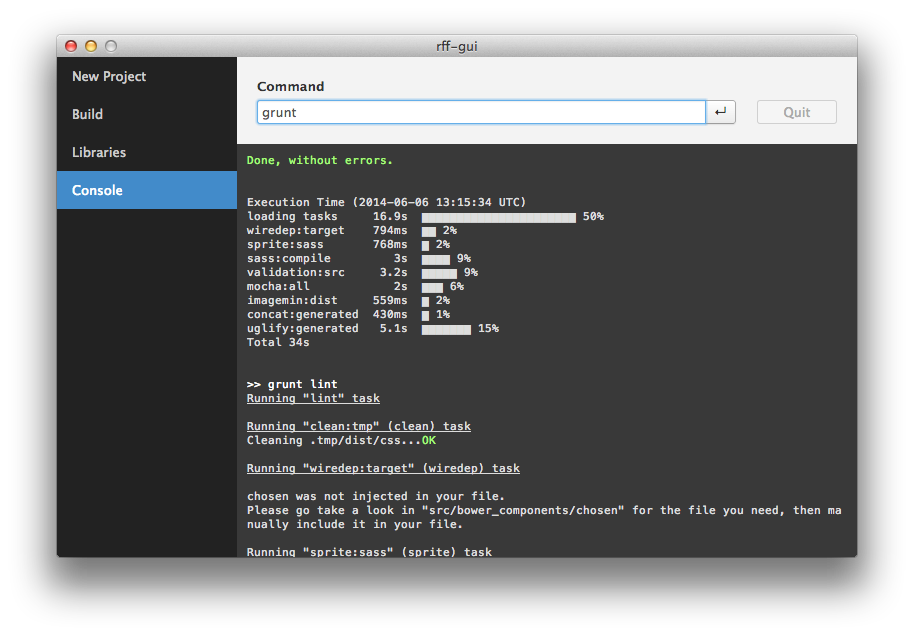Click 'Done, without errors.' message
The height and width of the screenshot is (636, 914).
pyautogui.click(x=319, y=160)
